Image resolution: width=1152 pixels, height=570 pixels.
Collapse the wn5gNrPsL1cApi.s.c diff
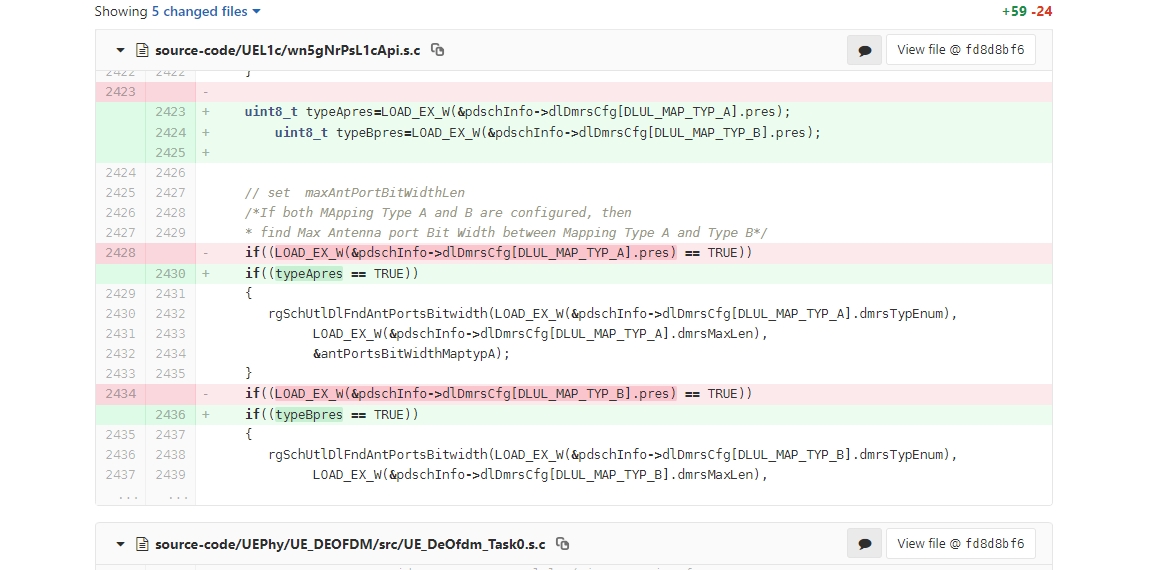(x=120, y=51)
